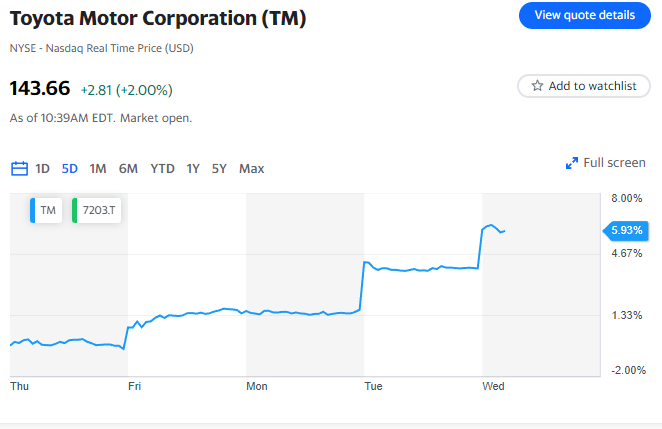Show year-to-date YTD range
Image resolution: width=662 pixels, height=429 pixels.
click(162, 168)
